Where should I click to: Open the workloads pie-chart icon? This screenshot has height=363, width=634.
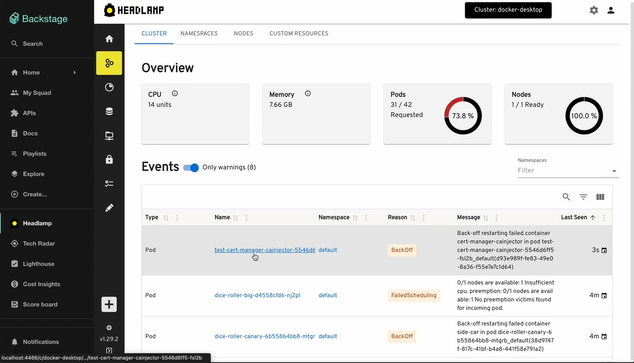pyautogui.click(x=109, y=87)
